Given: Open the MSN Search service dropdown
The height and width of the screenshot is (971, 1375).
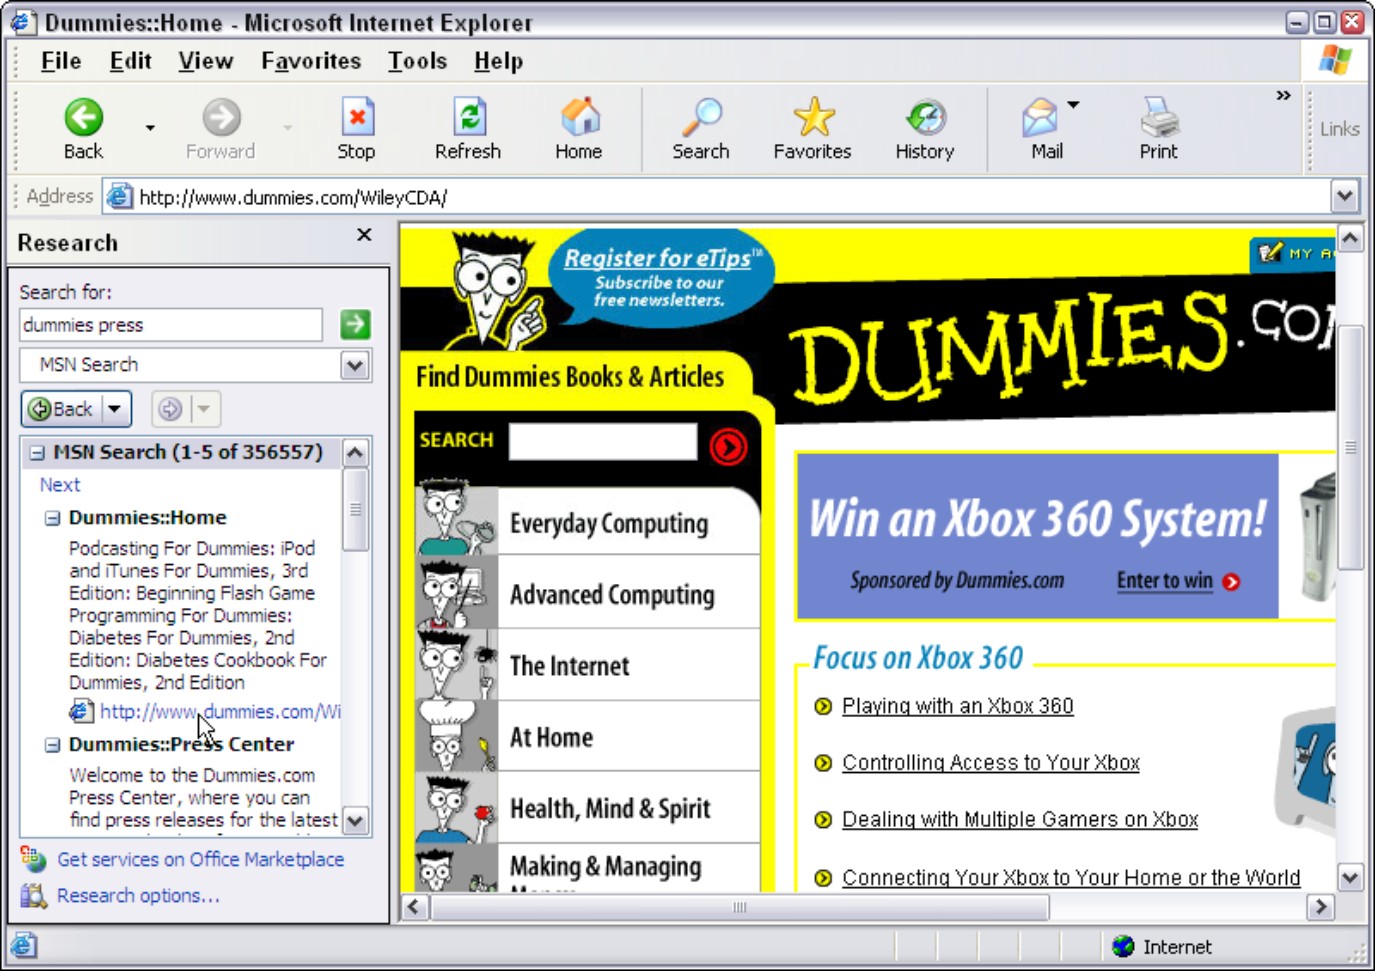Looking at the screenshot, I should pyautogui.click(x=355, y=365).
